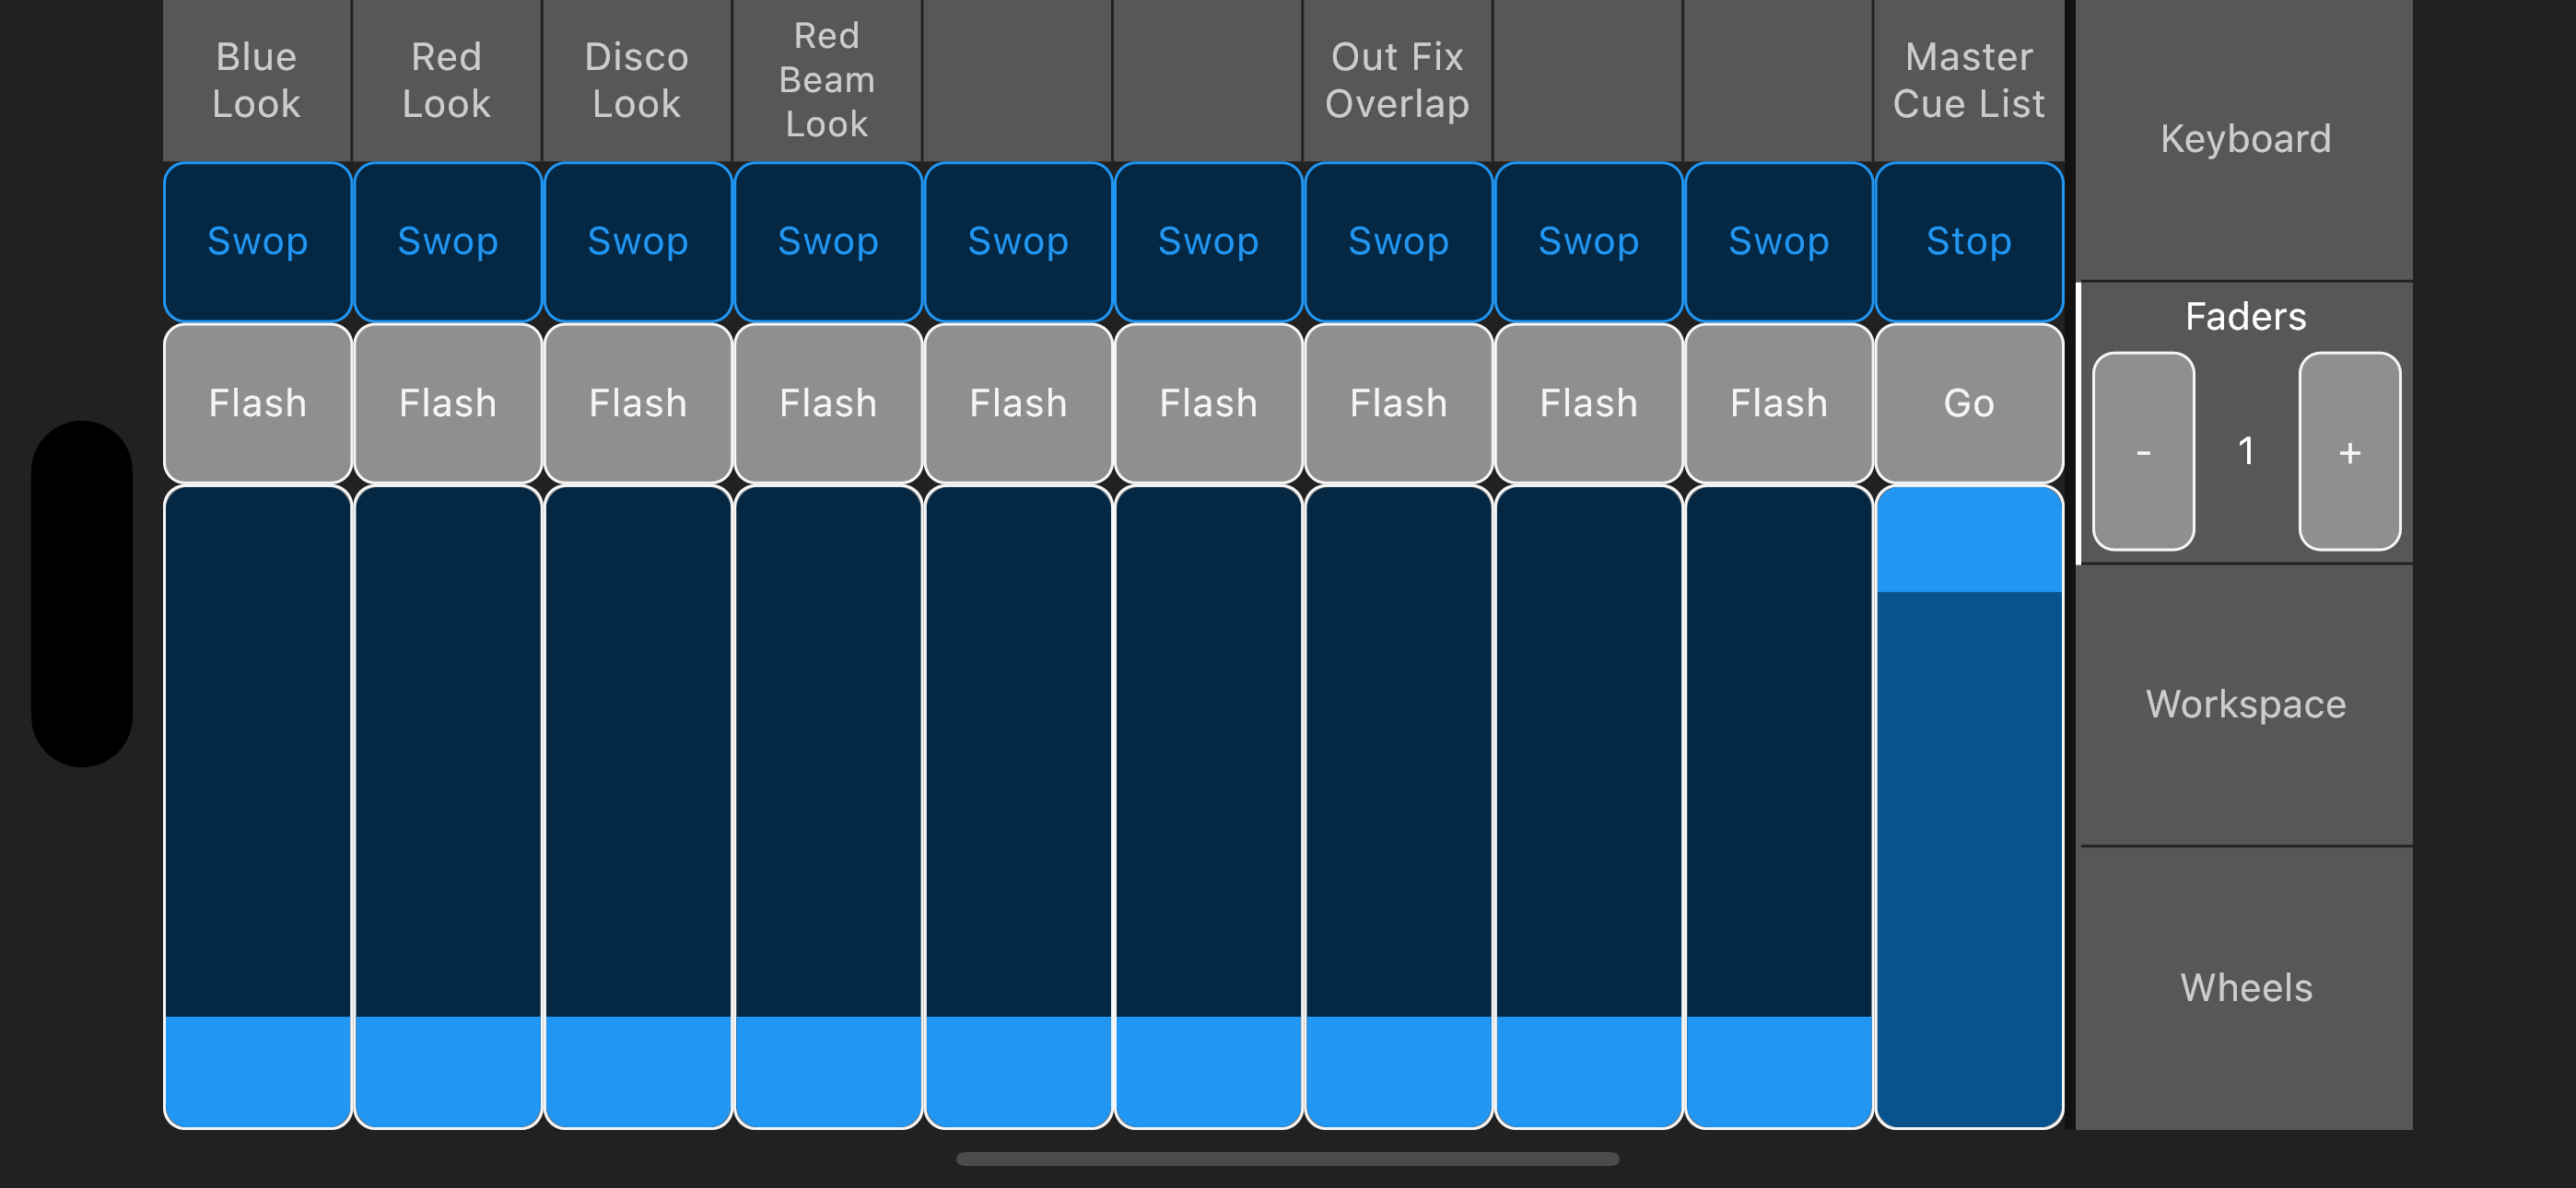Click the Blue Look fader track
The width and height of the screenshot is (2576, 1188).
257,806
